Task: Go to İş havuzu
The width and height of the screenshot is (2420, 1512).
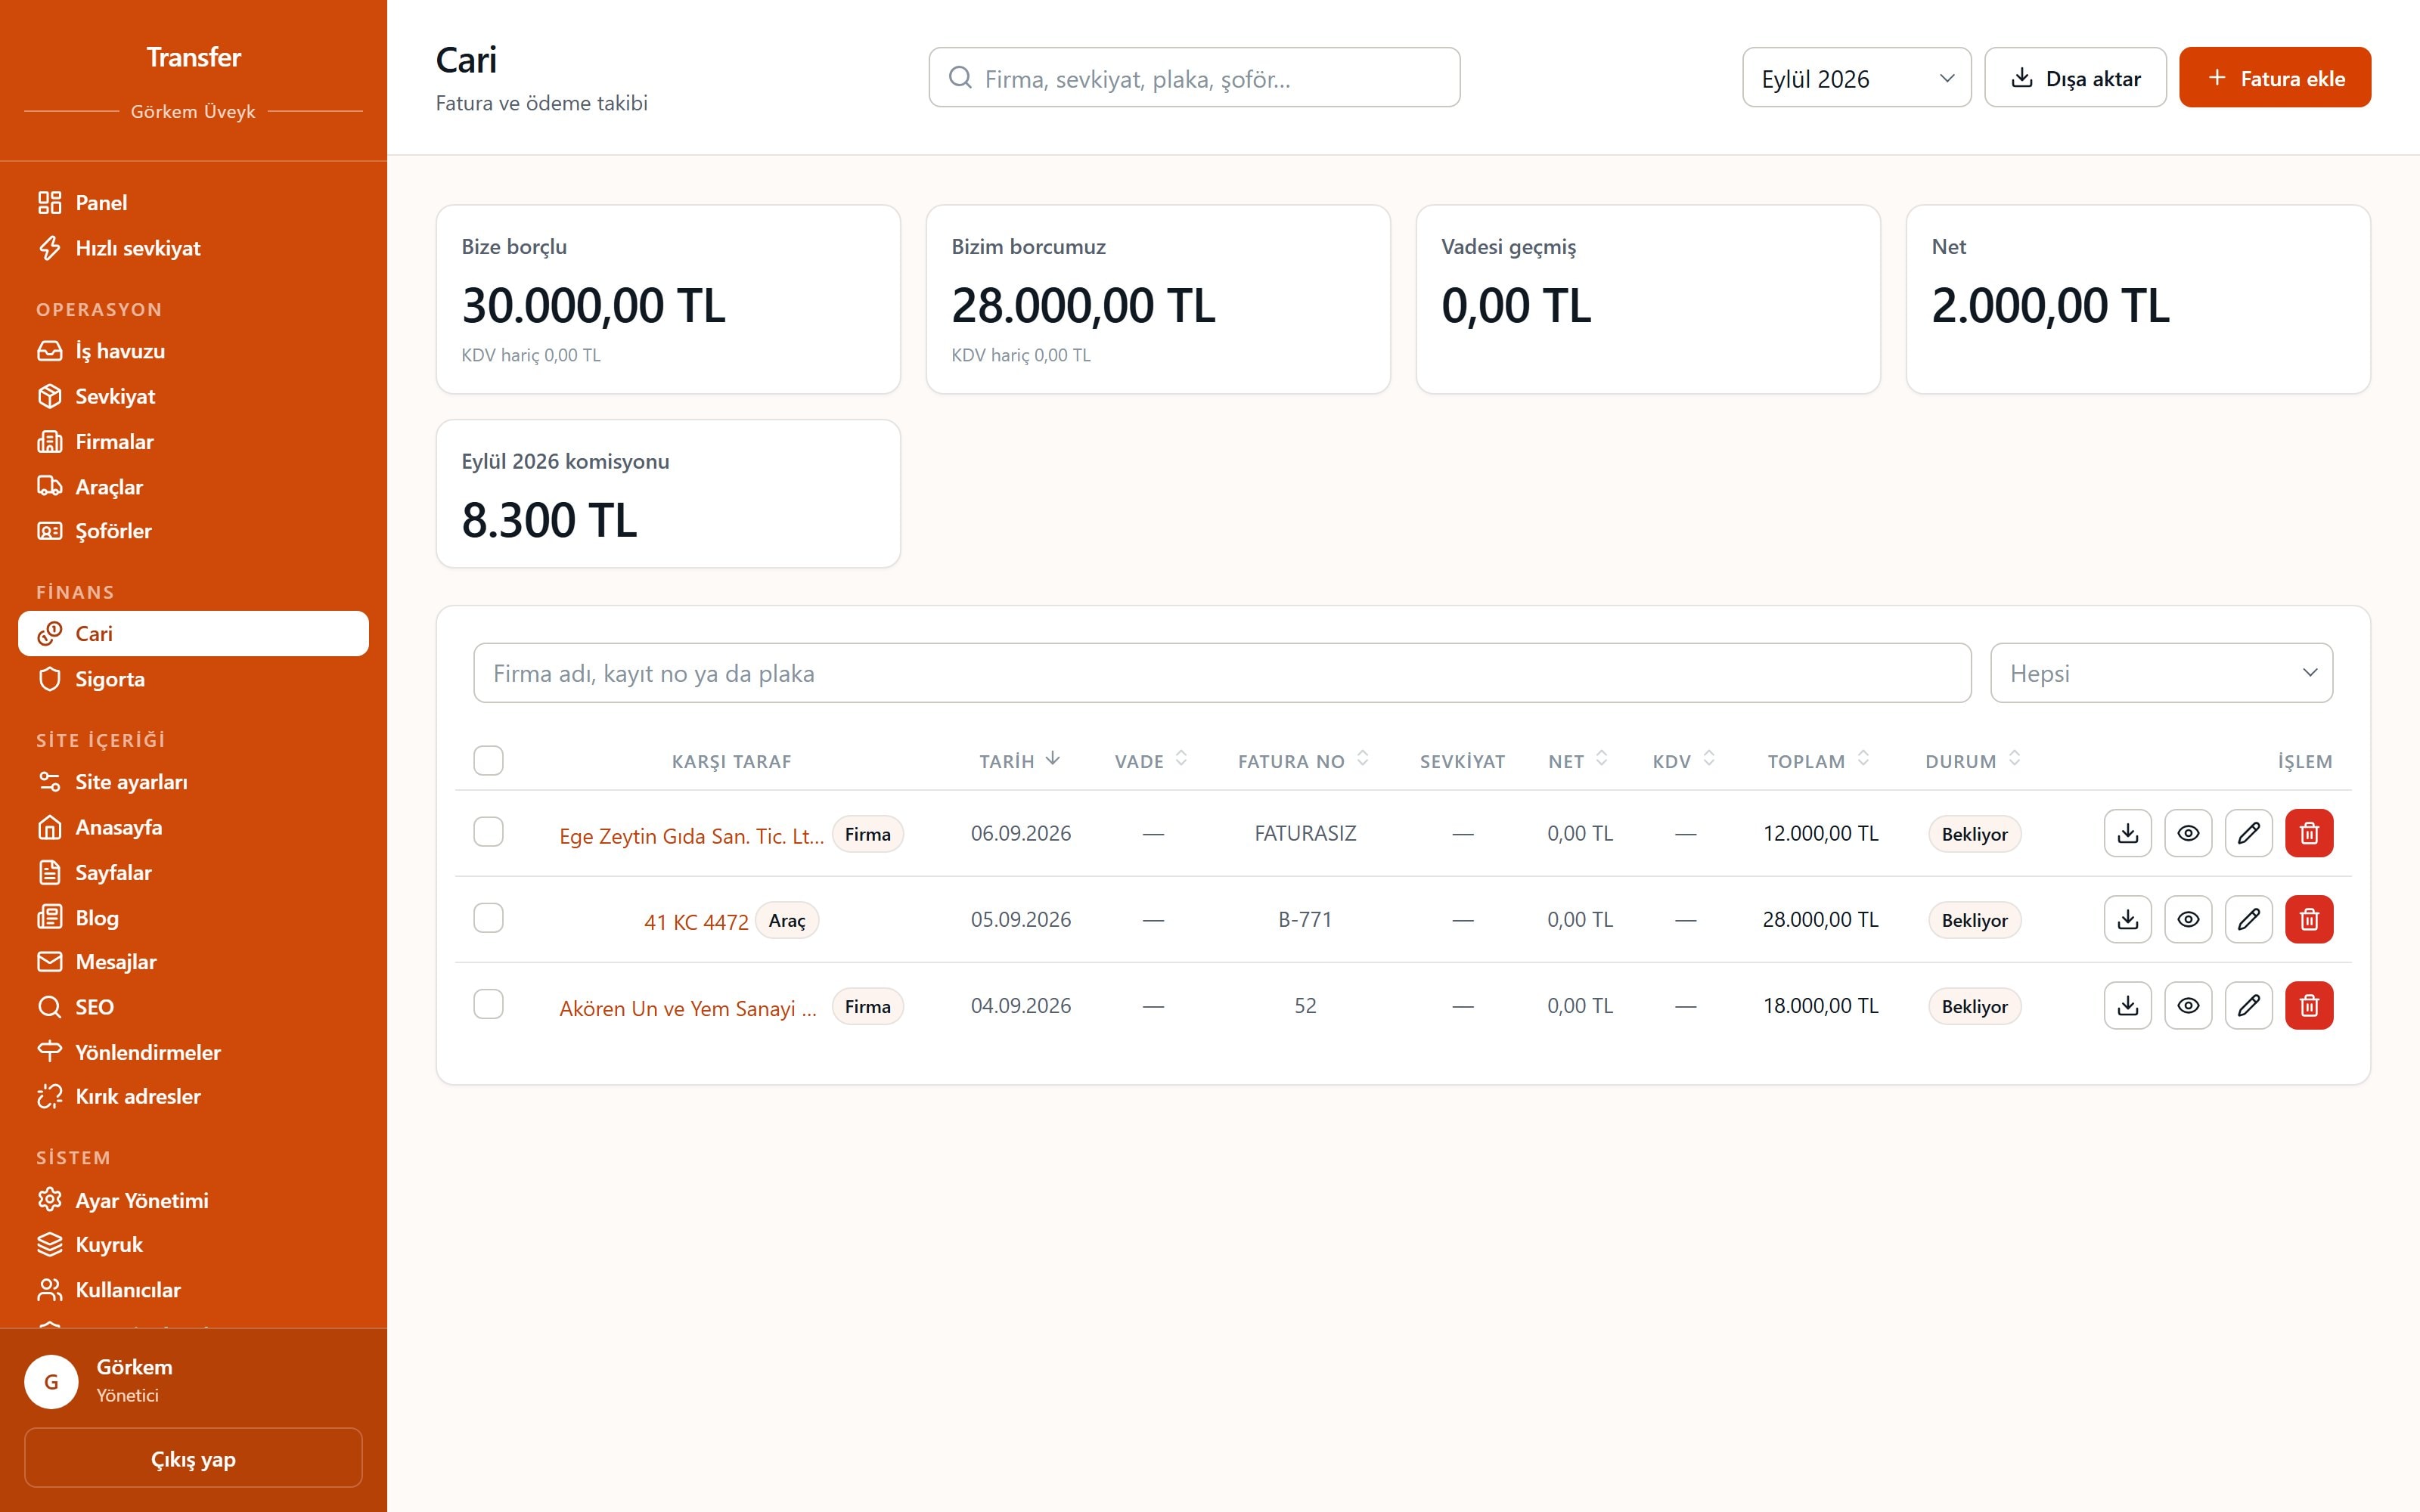Action: point(193,351)
